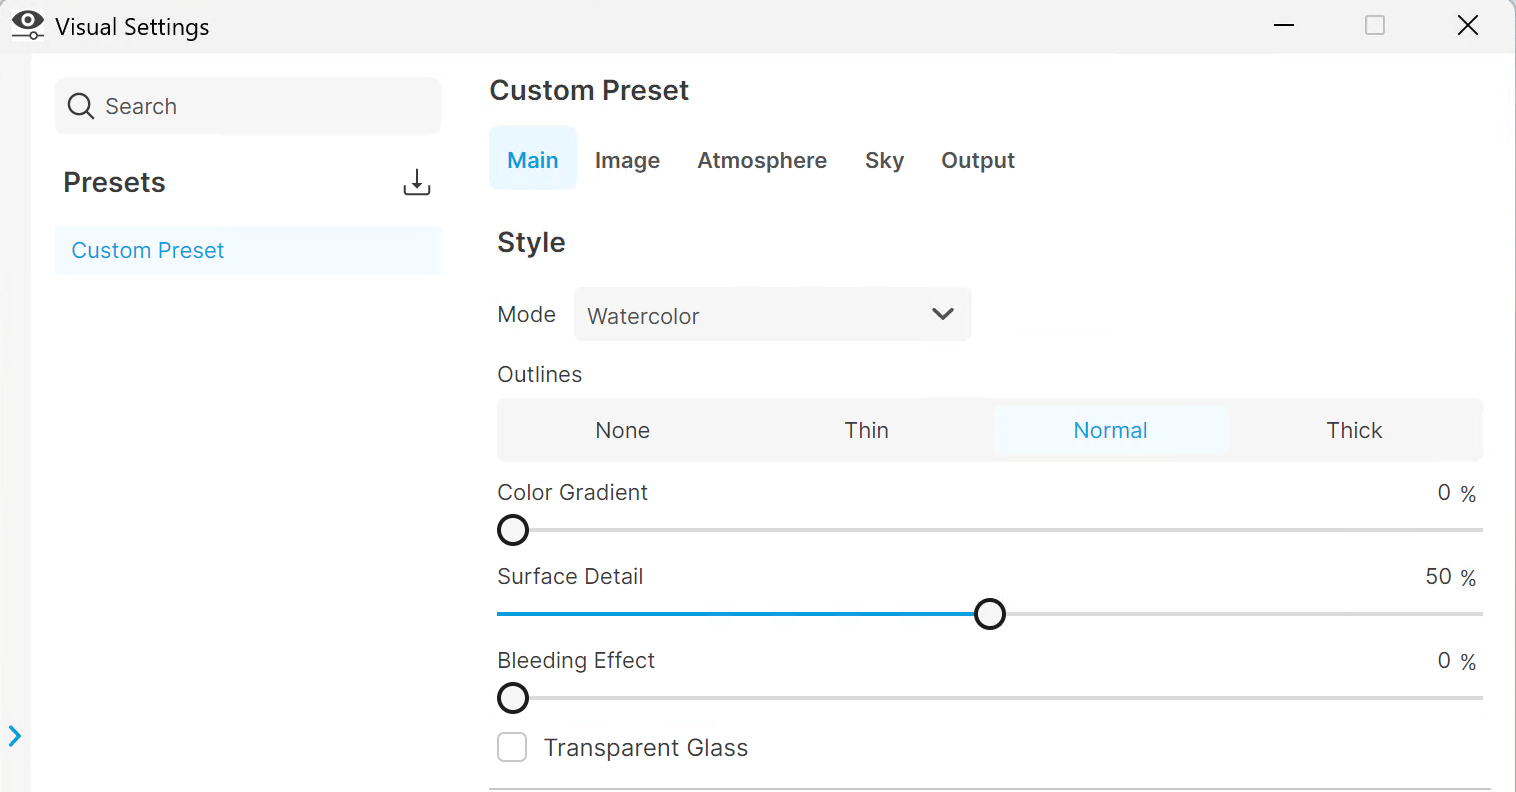This screenshot has width=1516, height=792.
Task: Switch to the Atmosphere tab
Action: 762,160
